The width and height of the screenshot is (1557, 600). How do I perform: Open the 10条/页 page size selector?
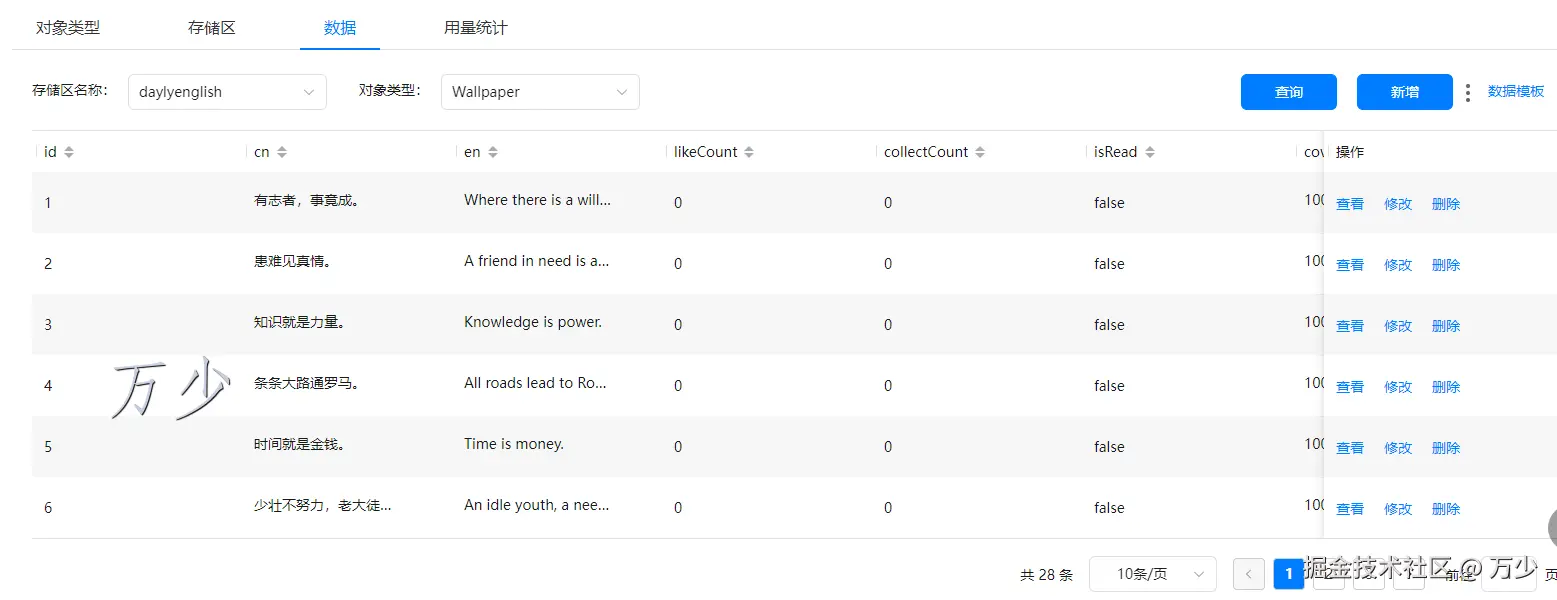point(1152,574)
